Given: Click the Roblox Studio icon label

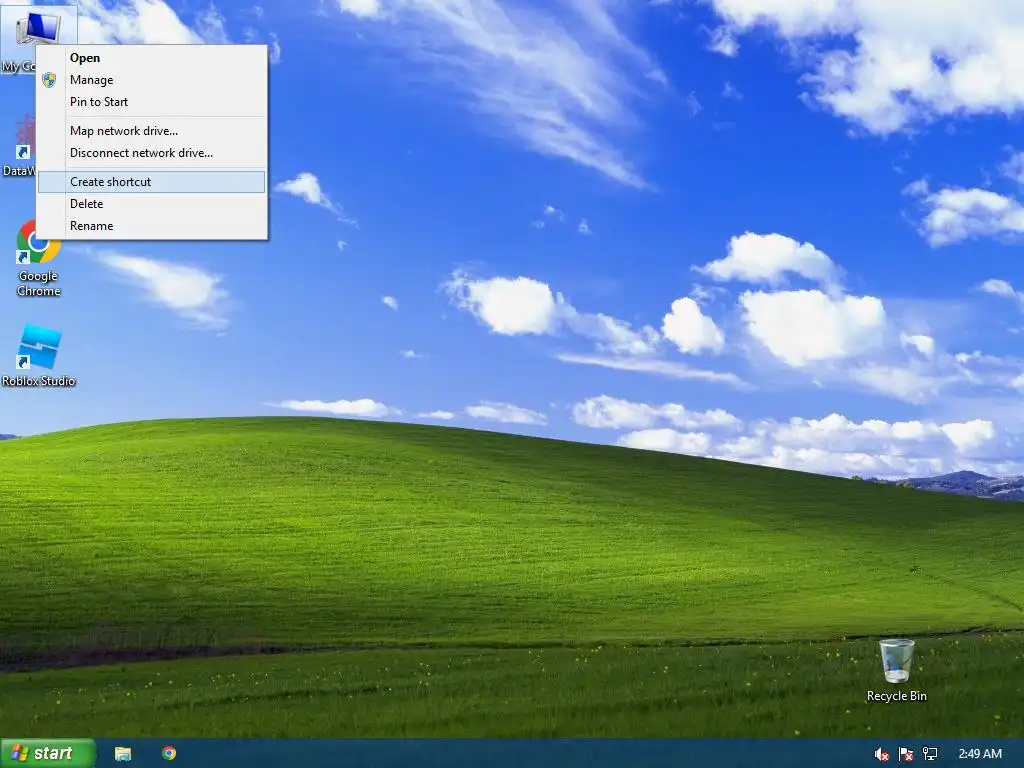Looking at the screenshot, I should coord(39,381).
